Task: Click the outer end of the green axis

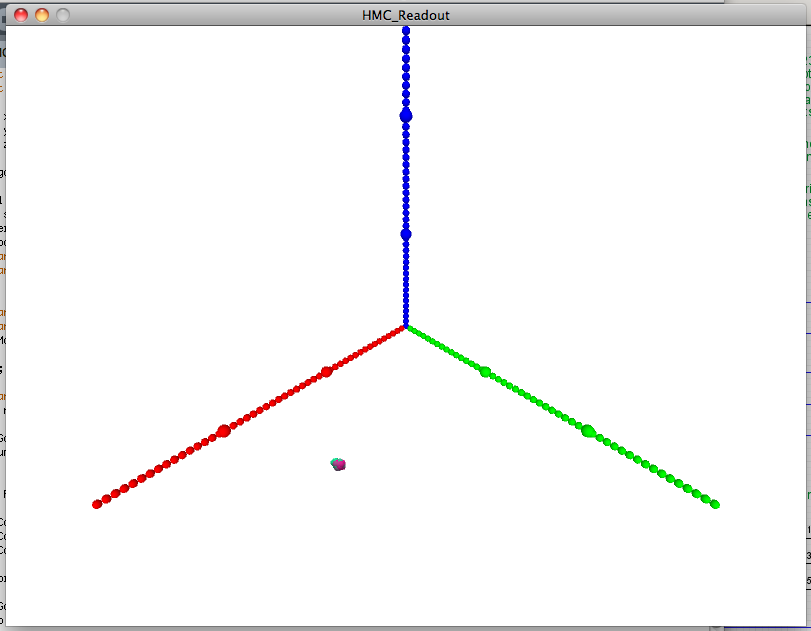Action: [x=715, y=505]
